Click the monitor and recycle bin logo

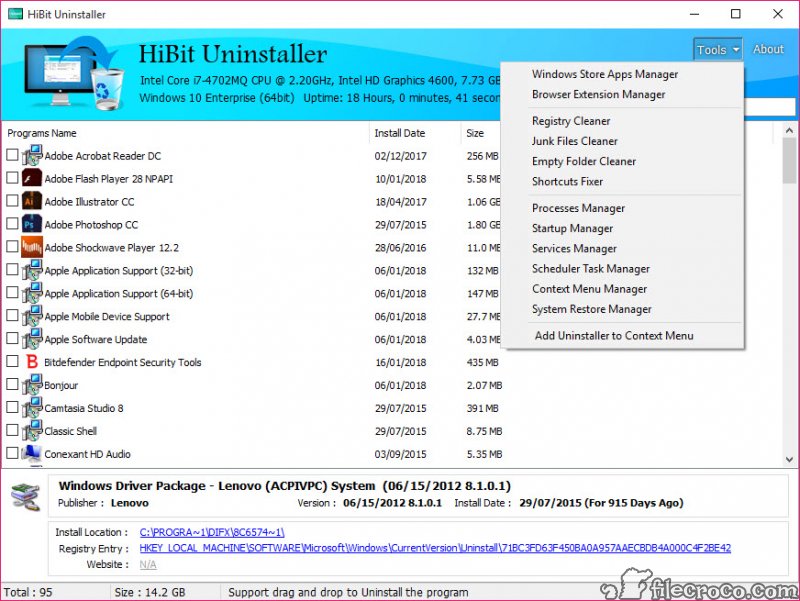(74, 73)
